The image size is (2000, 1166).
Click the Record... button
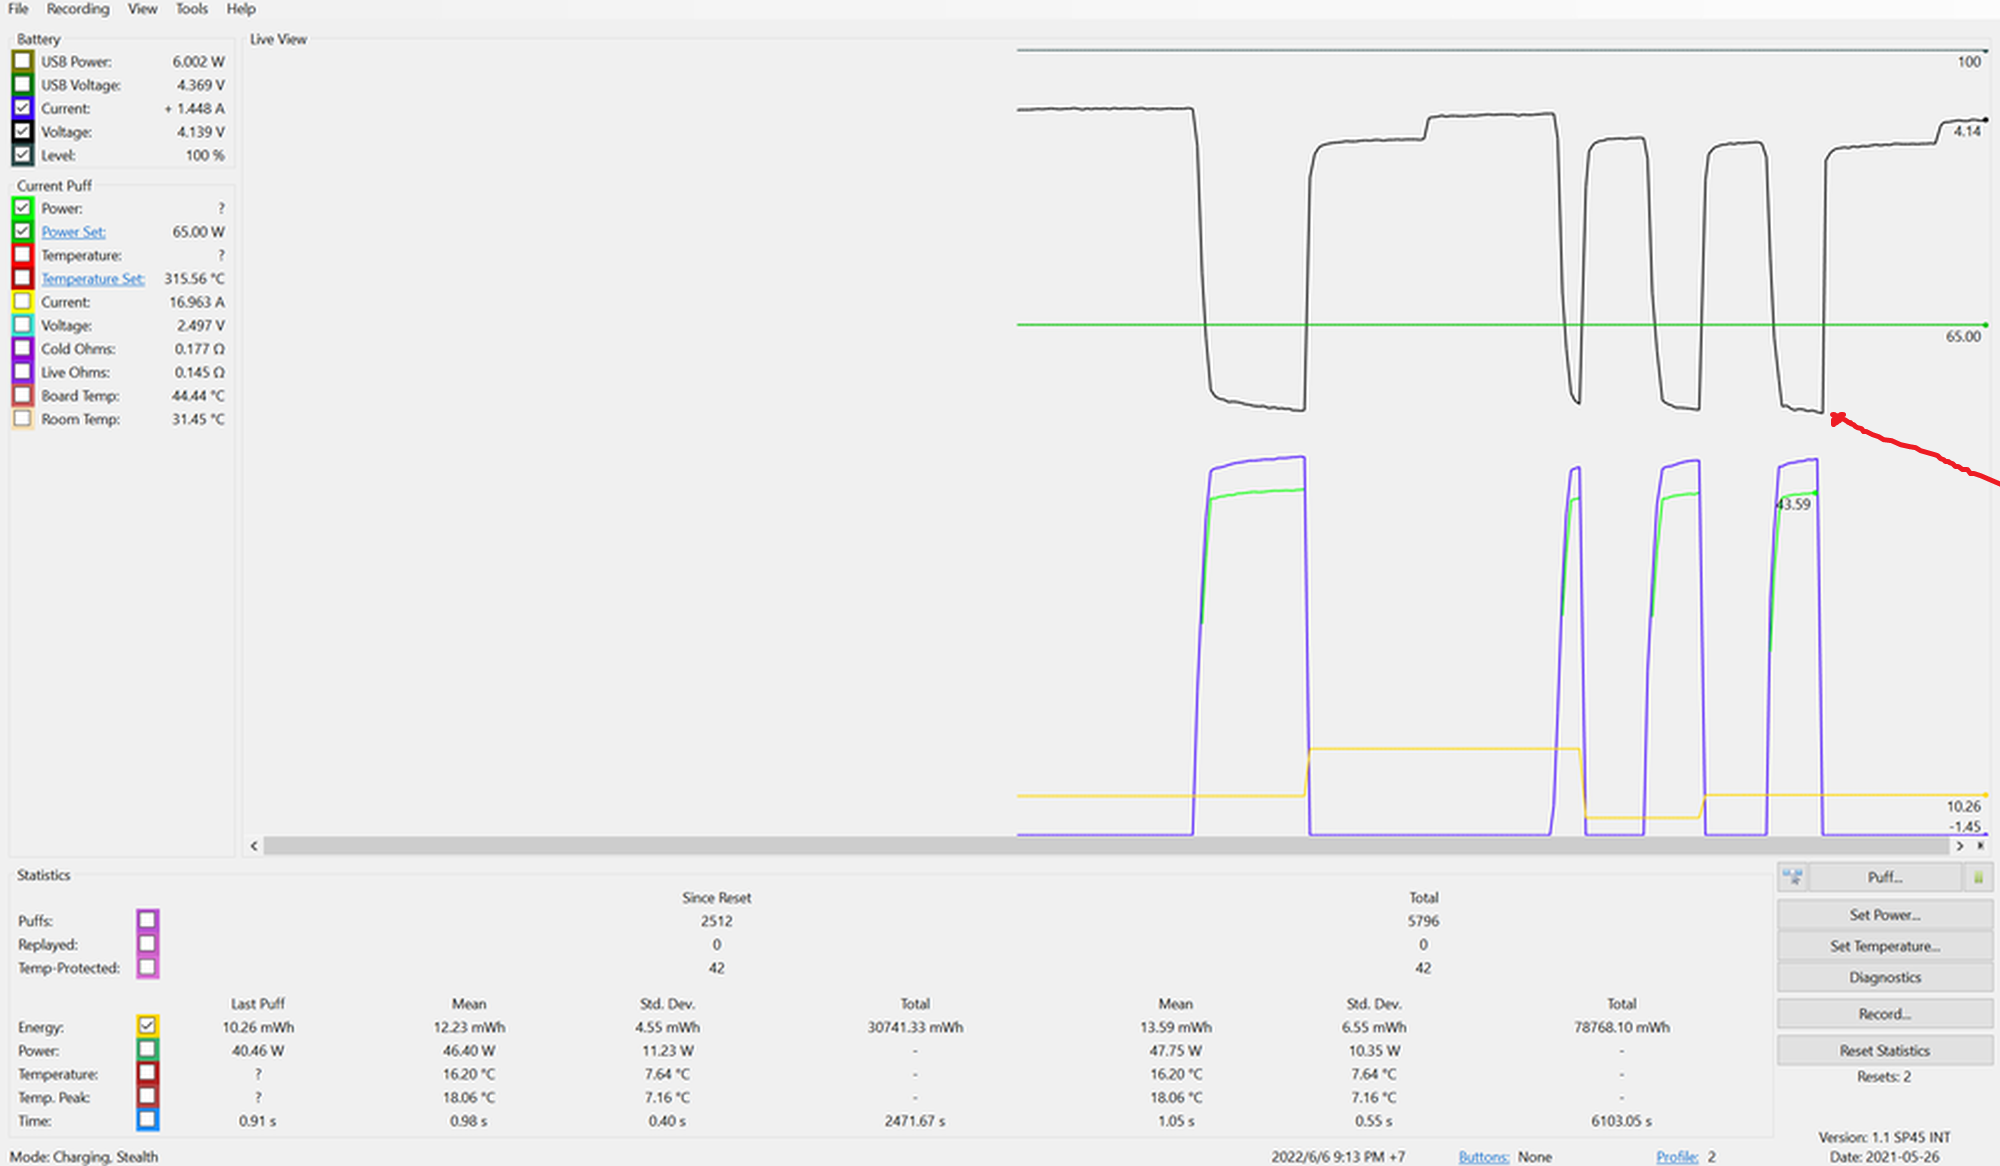[1885, 1014]
